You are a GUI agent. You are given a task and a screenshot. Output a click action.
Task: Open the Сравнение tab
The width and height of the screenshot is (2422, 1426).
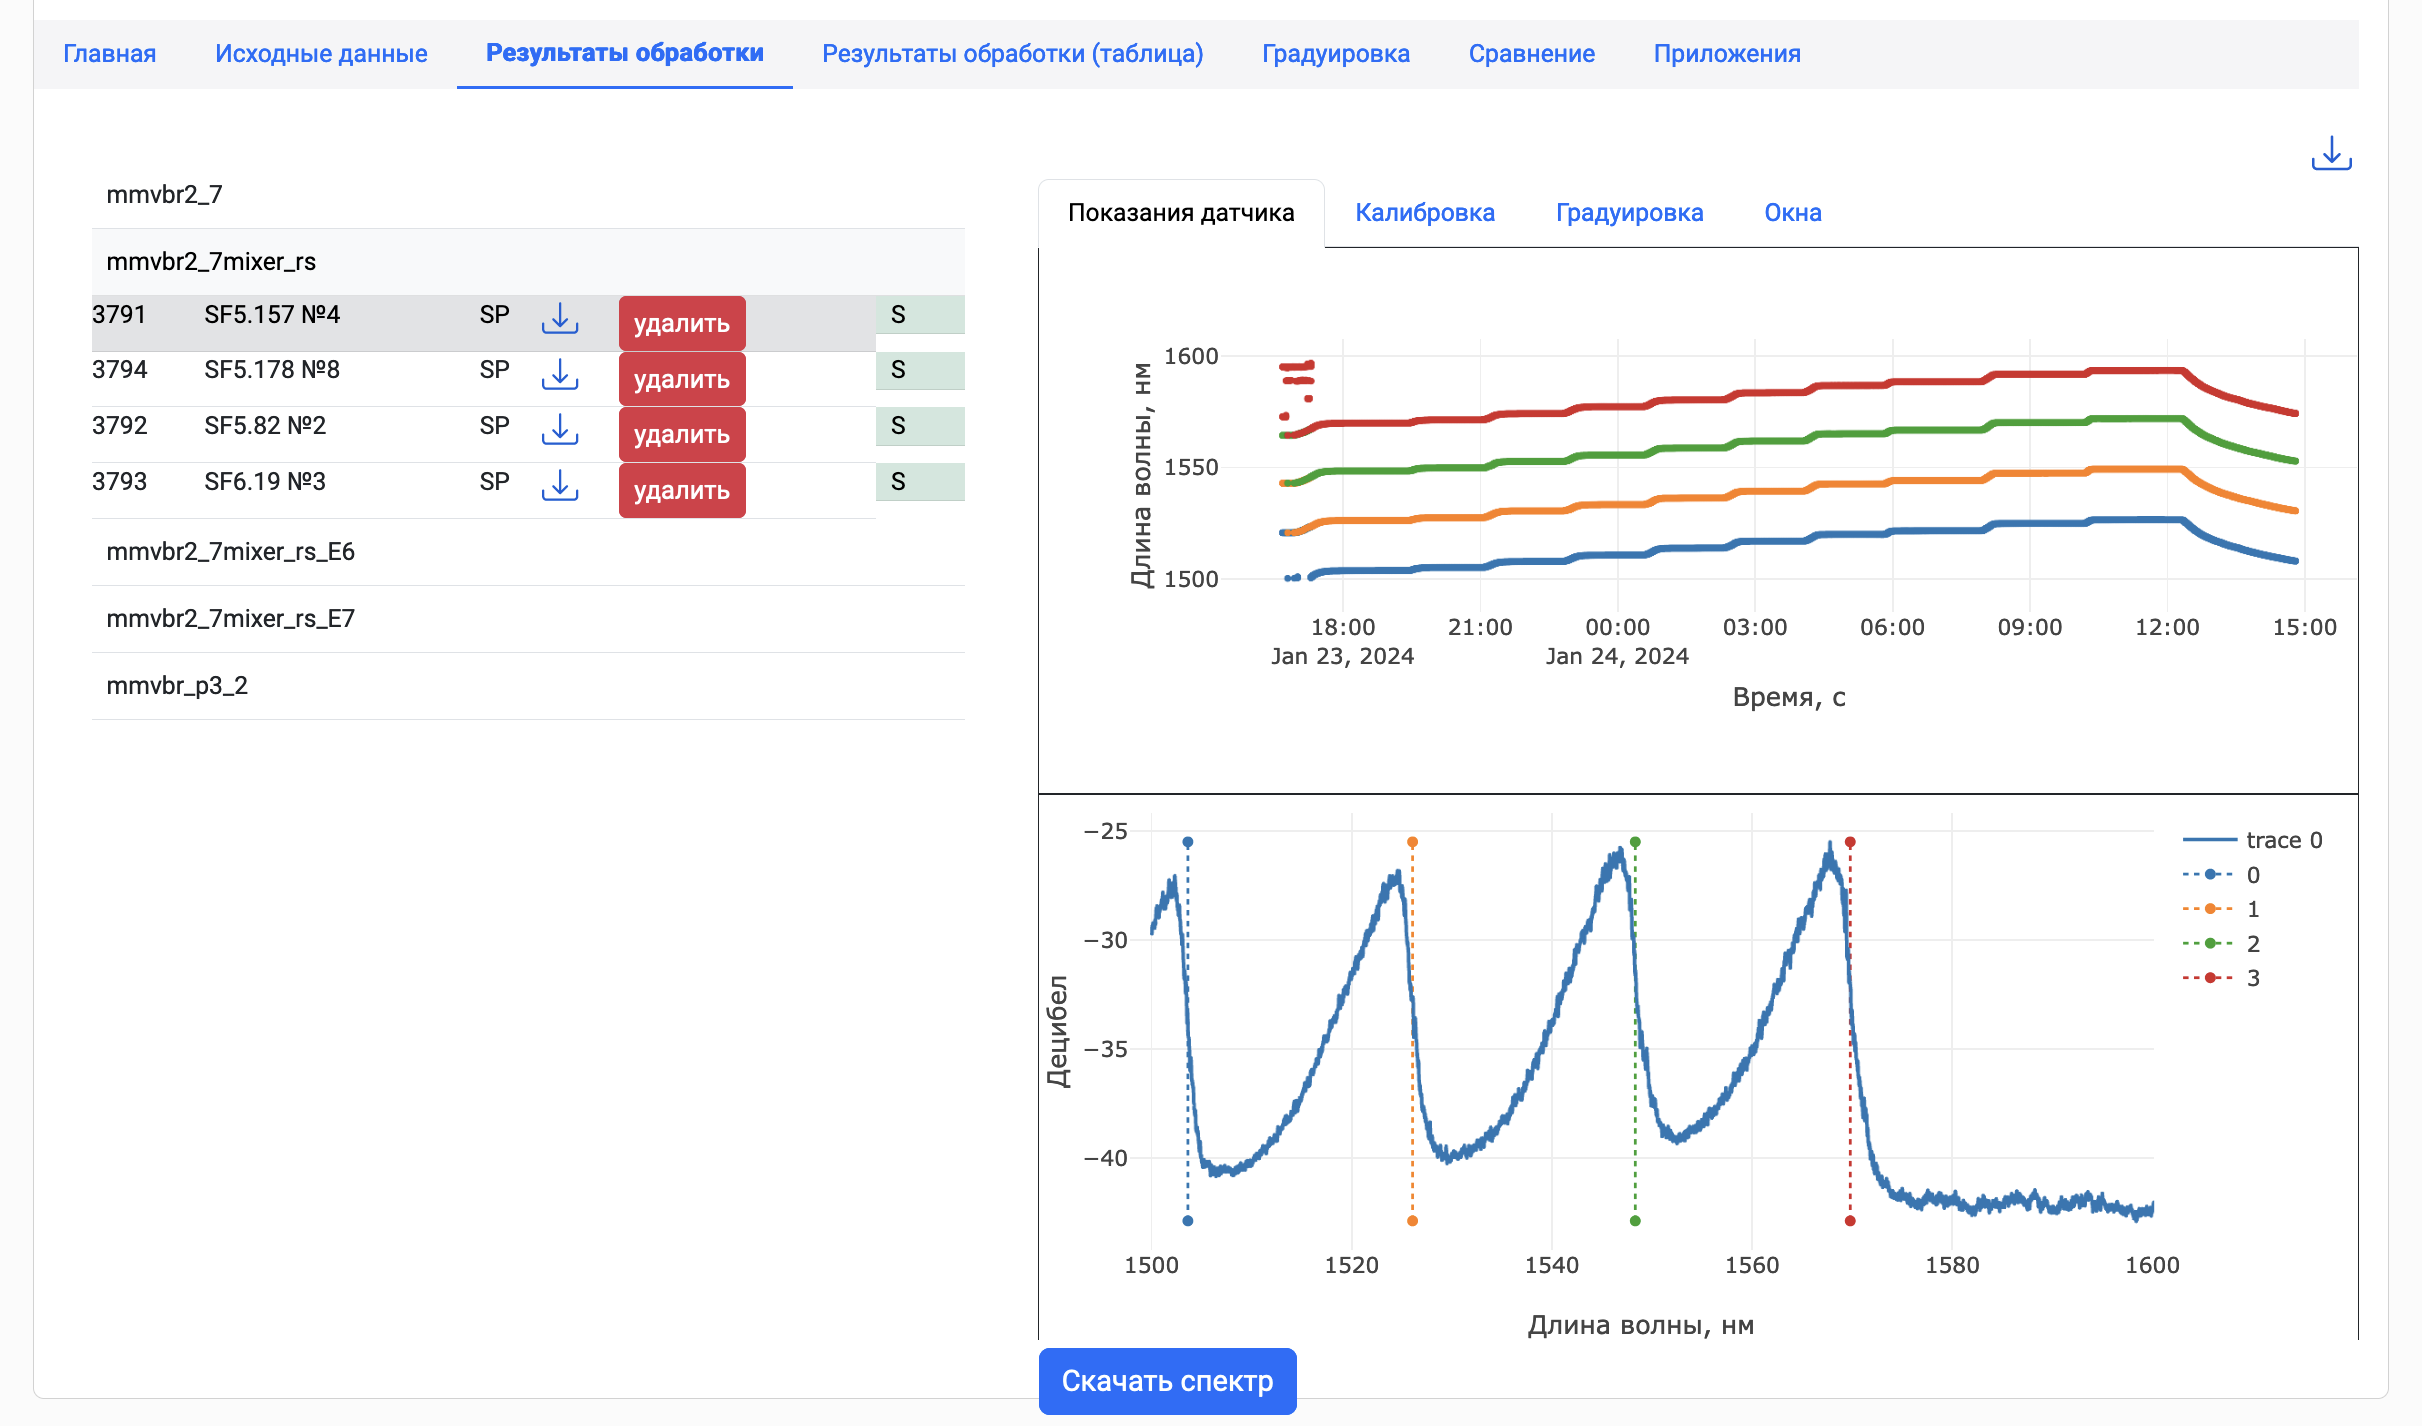(x=1532, y=54)
